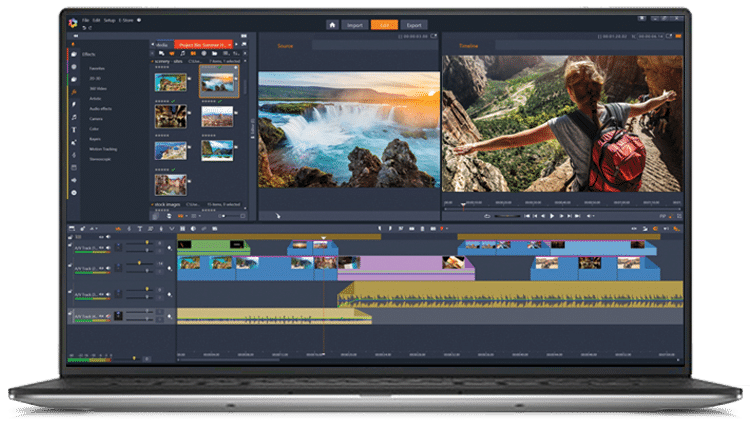Expand the stock images group
The height and width of the screenshot is (422, 750).
152,205
